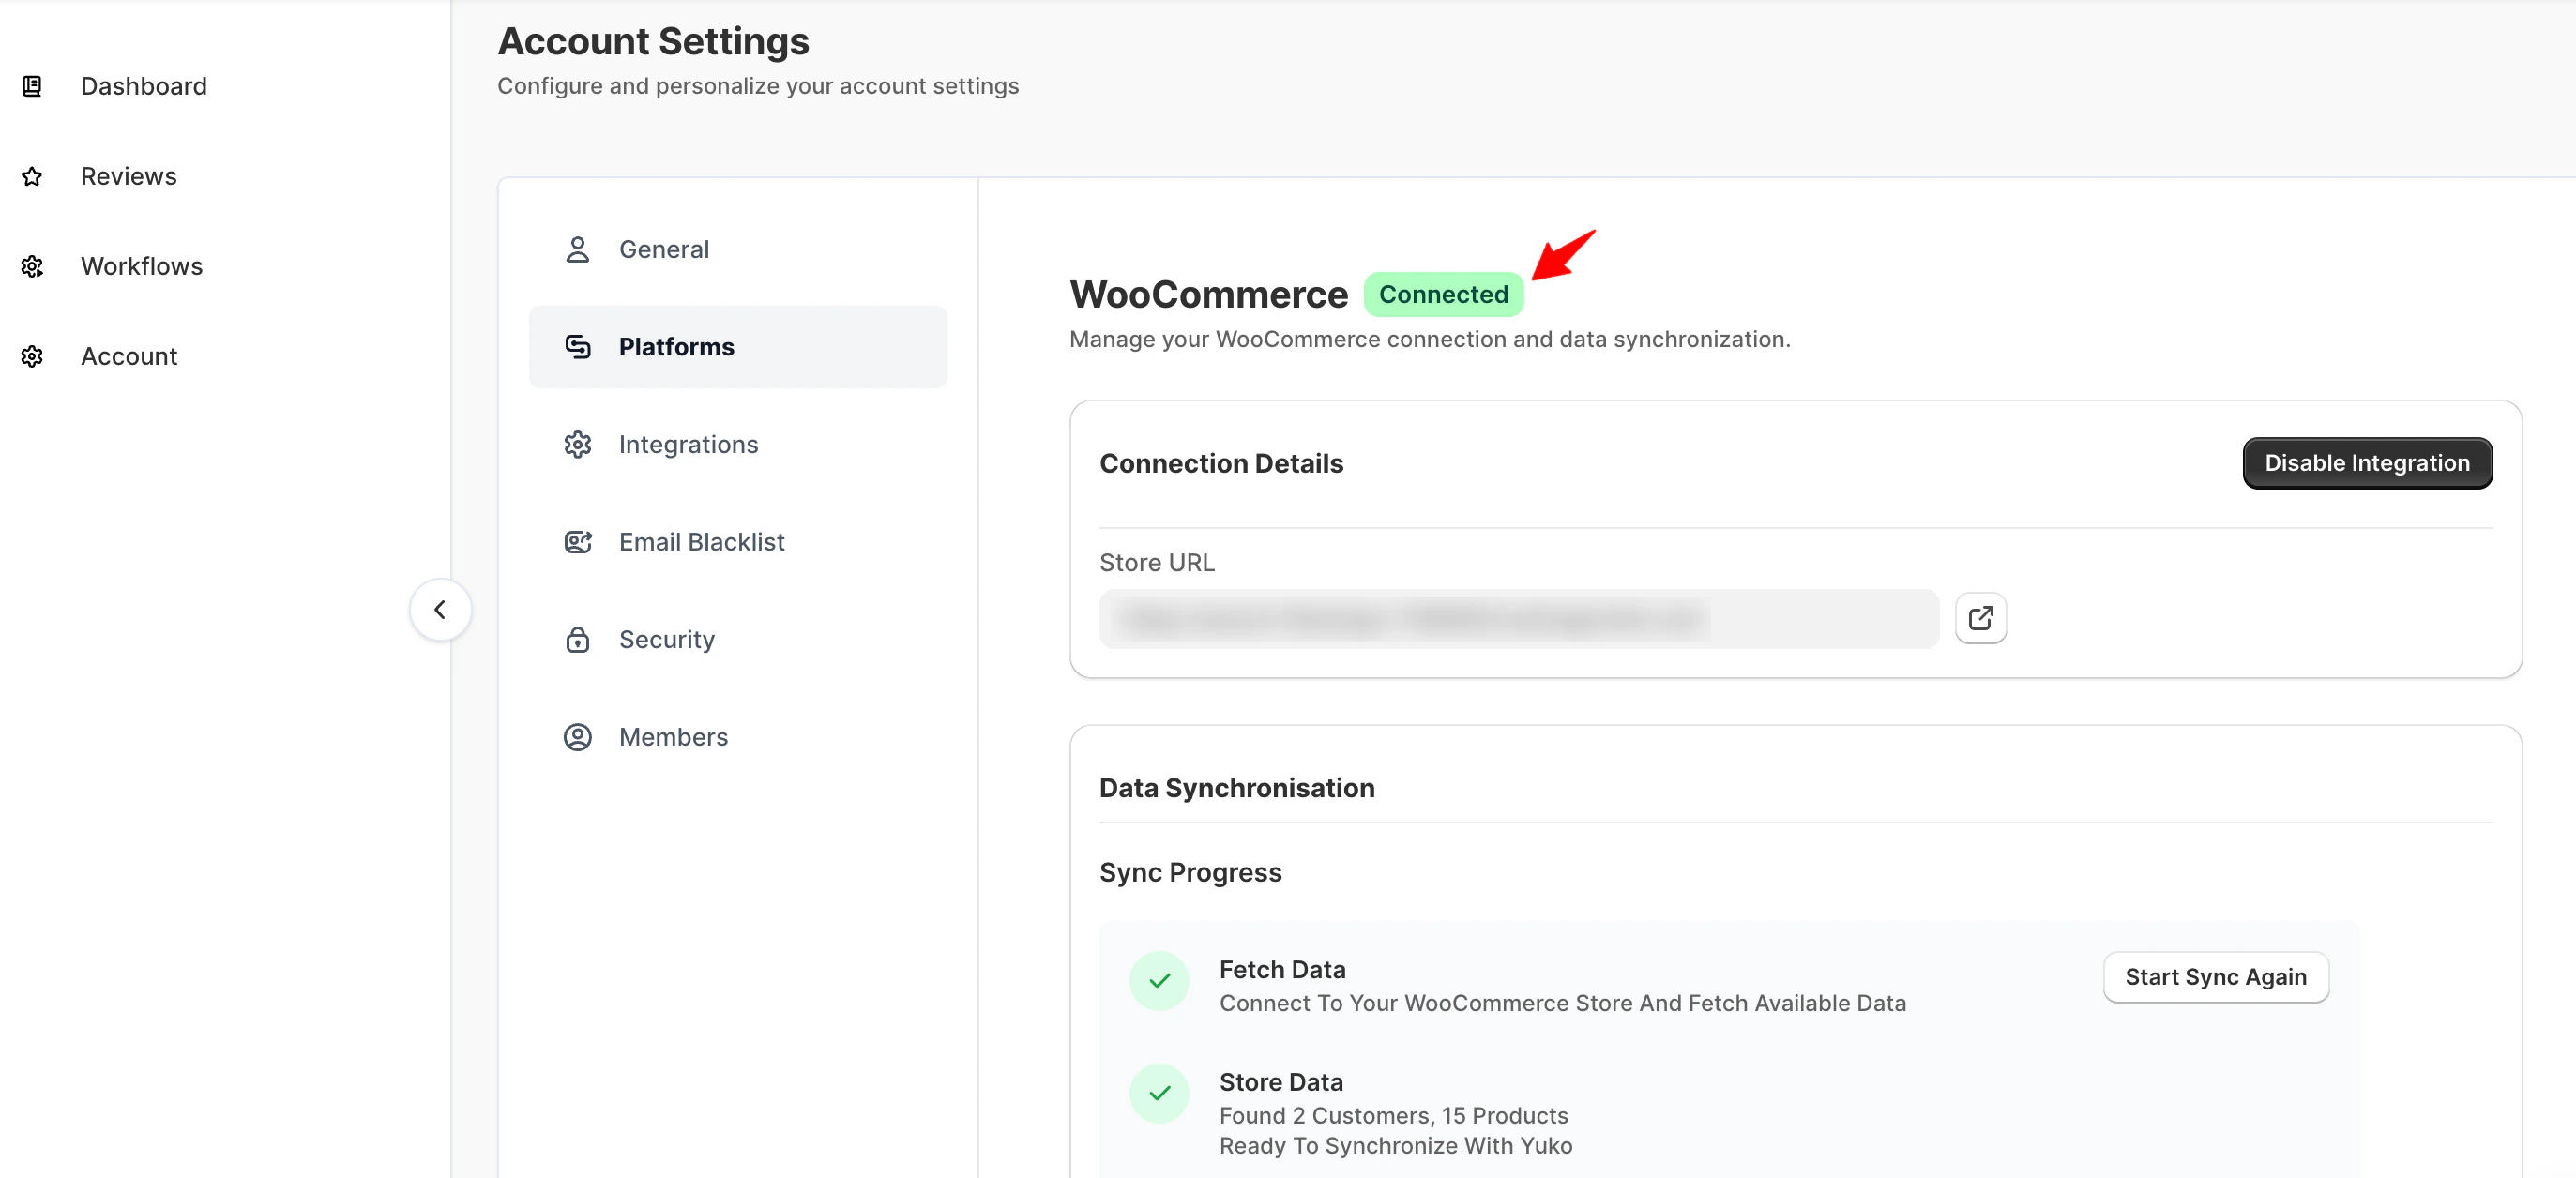Click Store Data green checkmark
The height and width of the screenshot is (1178, 2576).
(x=1159, y=1093)
